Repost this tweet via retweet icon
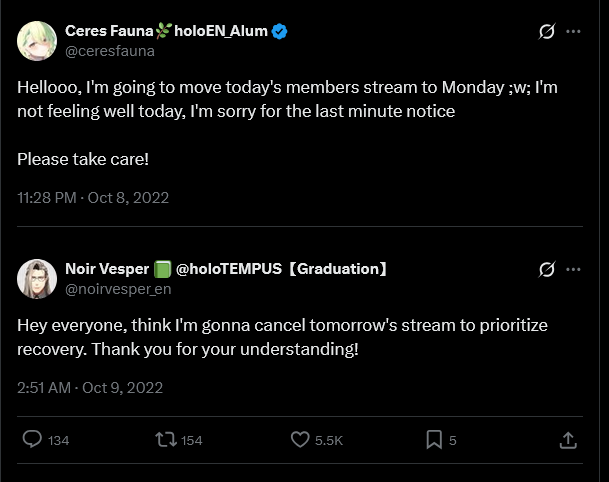 [x=165, y=439]
